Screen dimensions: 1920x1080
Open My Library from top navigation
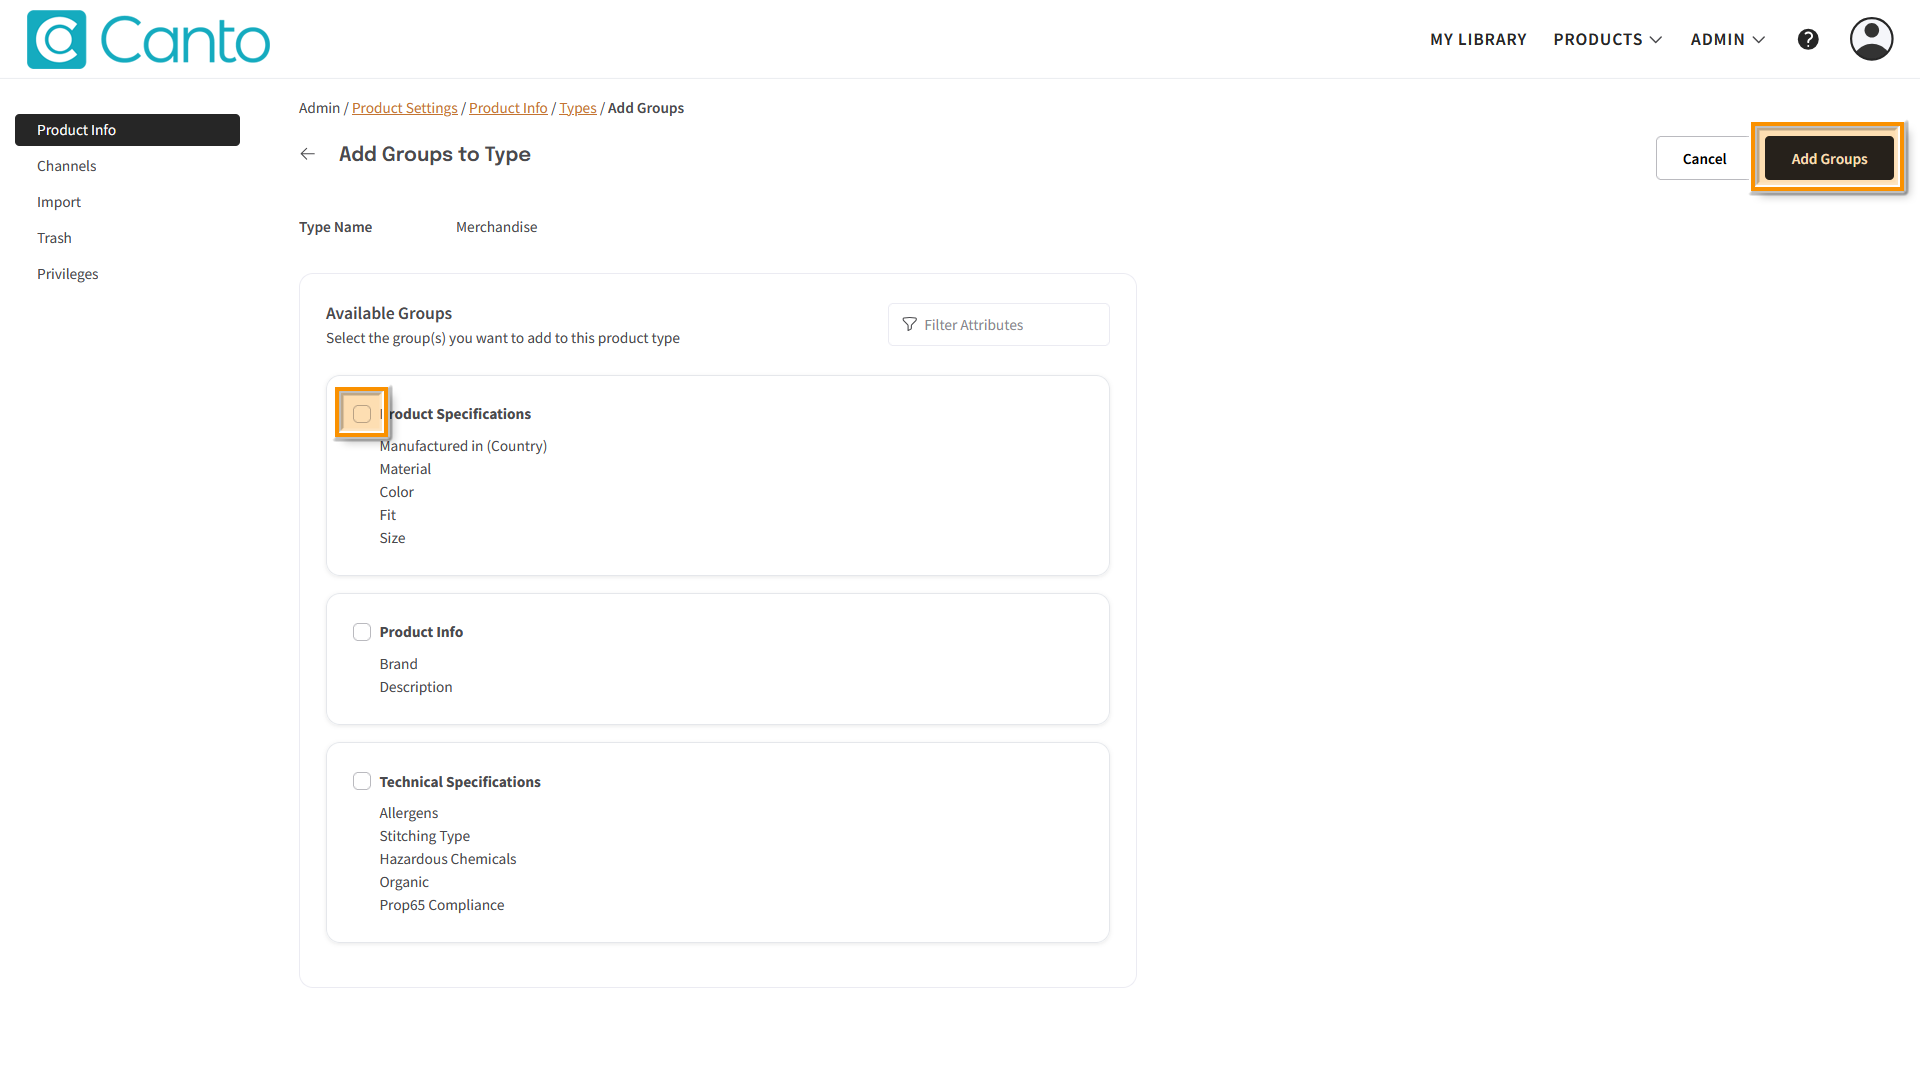tap(1478, 40)
